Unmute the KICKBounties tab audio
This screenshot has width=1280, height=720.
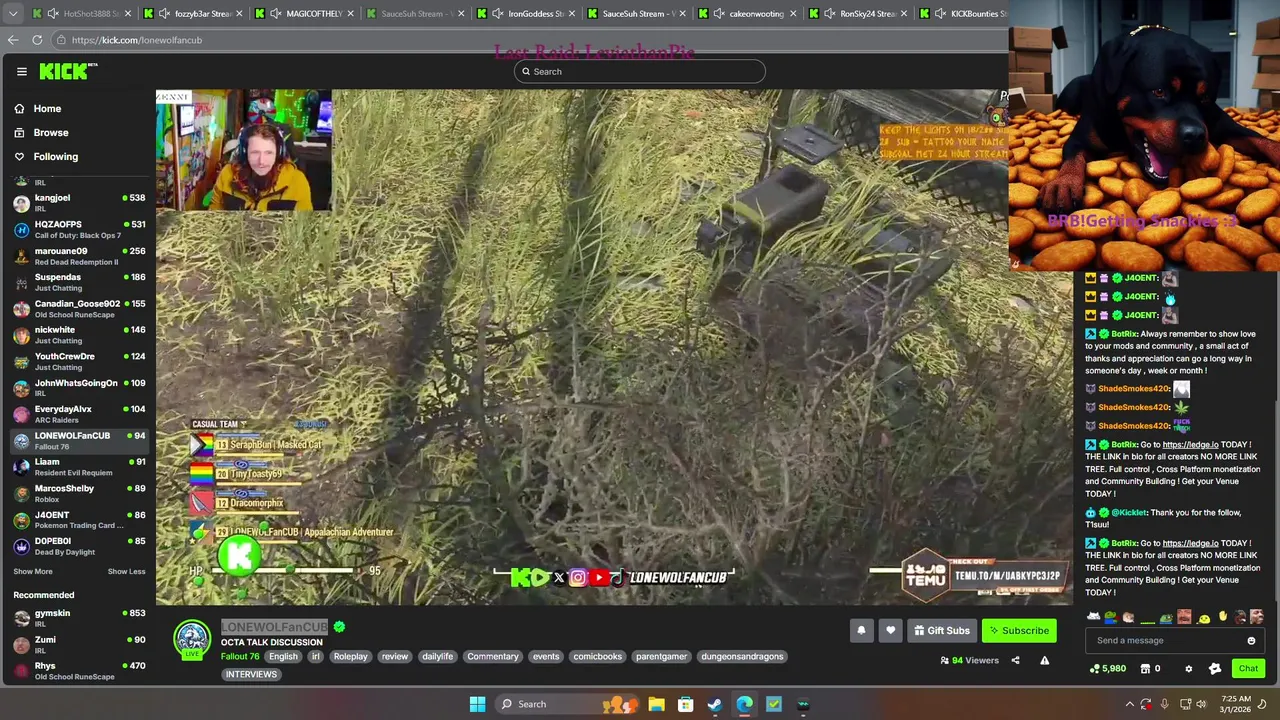point(941,14)
